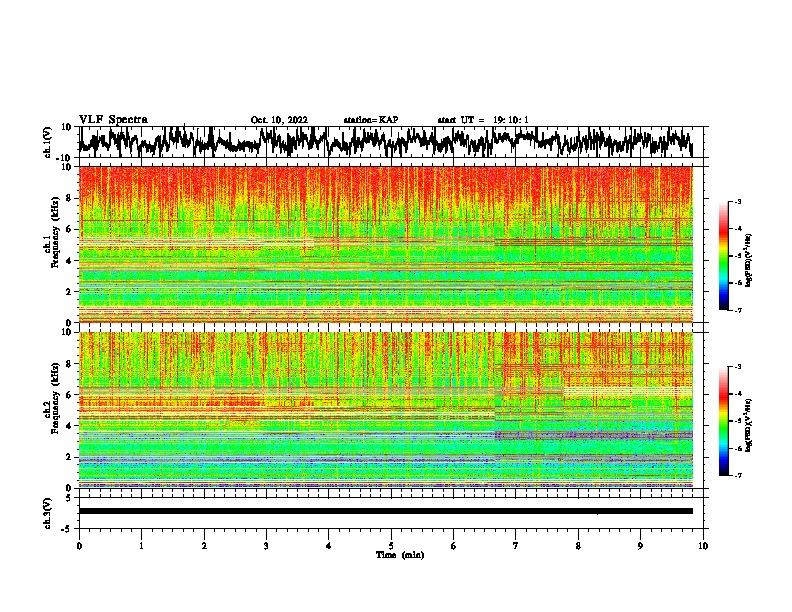
Task: Click the 8 kHz tick on ch.1 frequency axis
Action: 69,198
